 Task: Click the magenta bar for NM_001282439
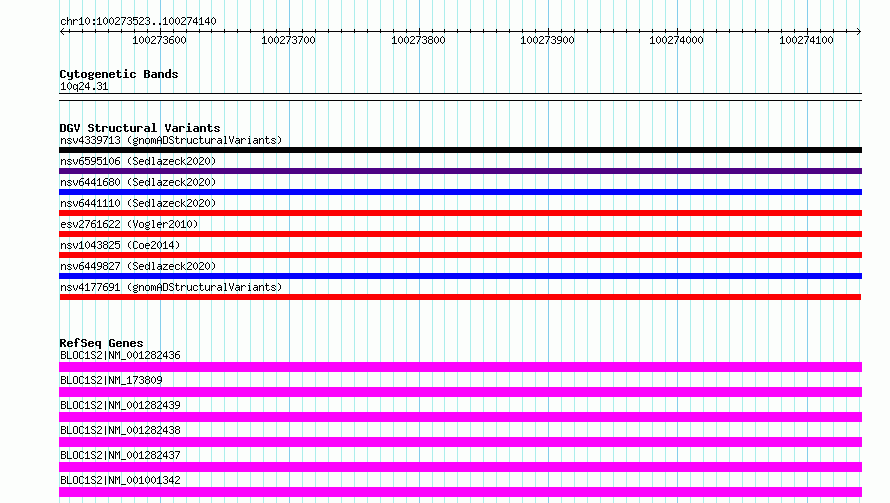coord(460,417)
